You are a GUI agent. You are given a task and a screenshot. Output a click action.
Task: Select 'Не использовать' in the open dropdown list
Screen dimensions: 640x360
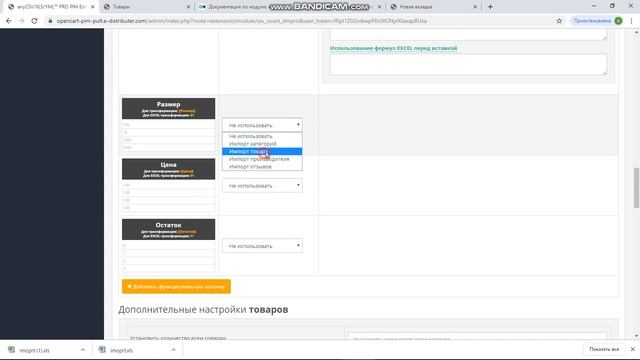pos(262,136)
